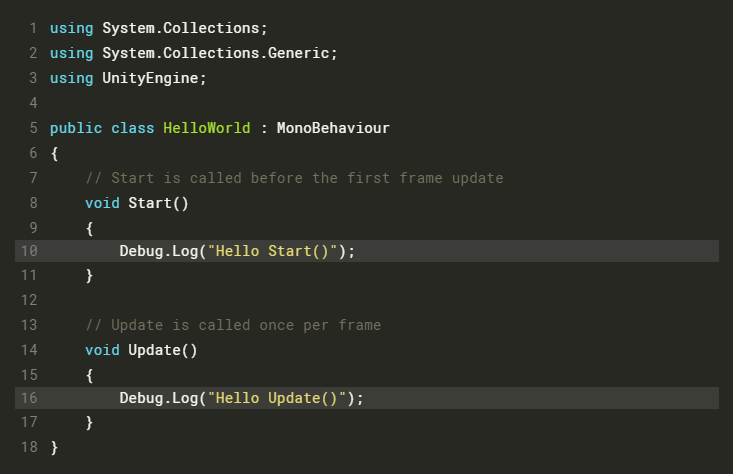Screen dimensions: 733x474
Task: Click the "public" keyword on line 5
Action: coord(76,129)
